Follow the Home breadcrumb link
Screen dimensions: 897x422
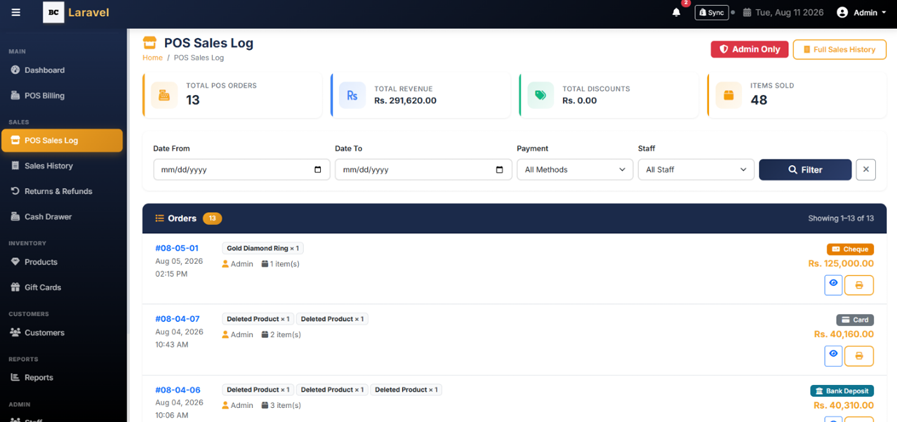(x=153, y=58)
